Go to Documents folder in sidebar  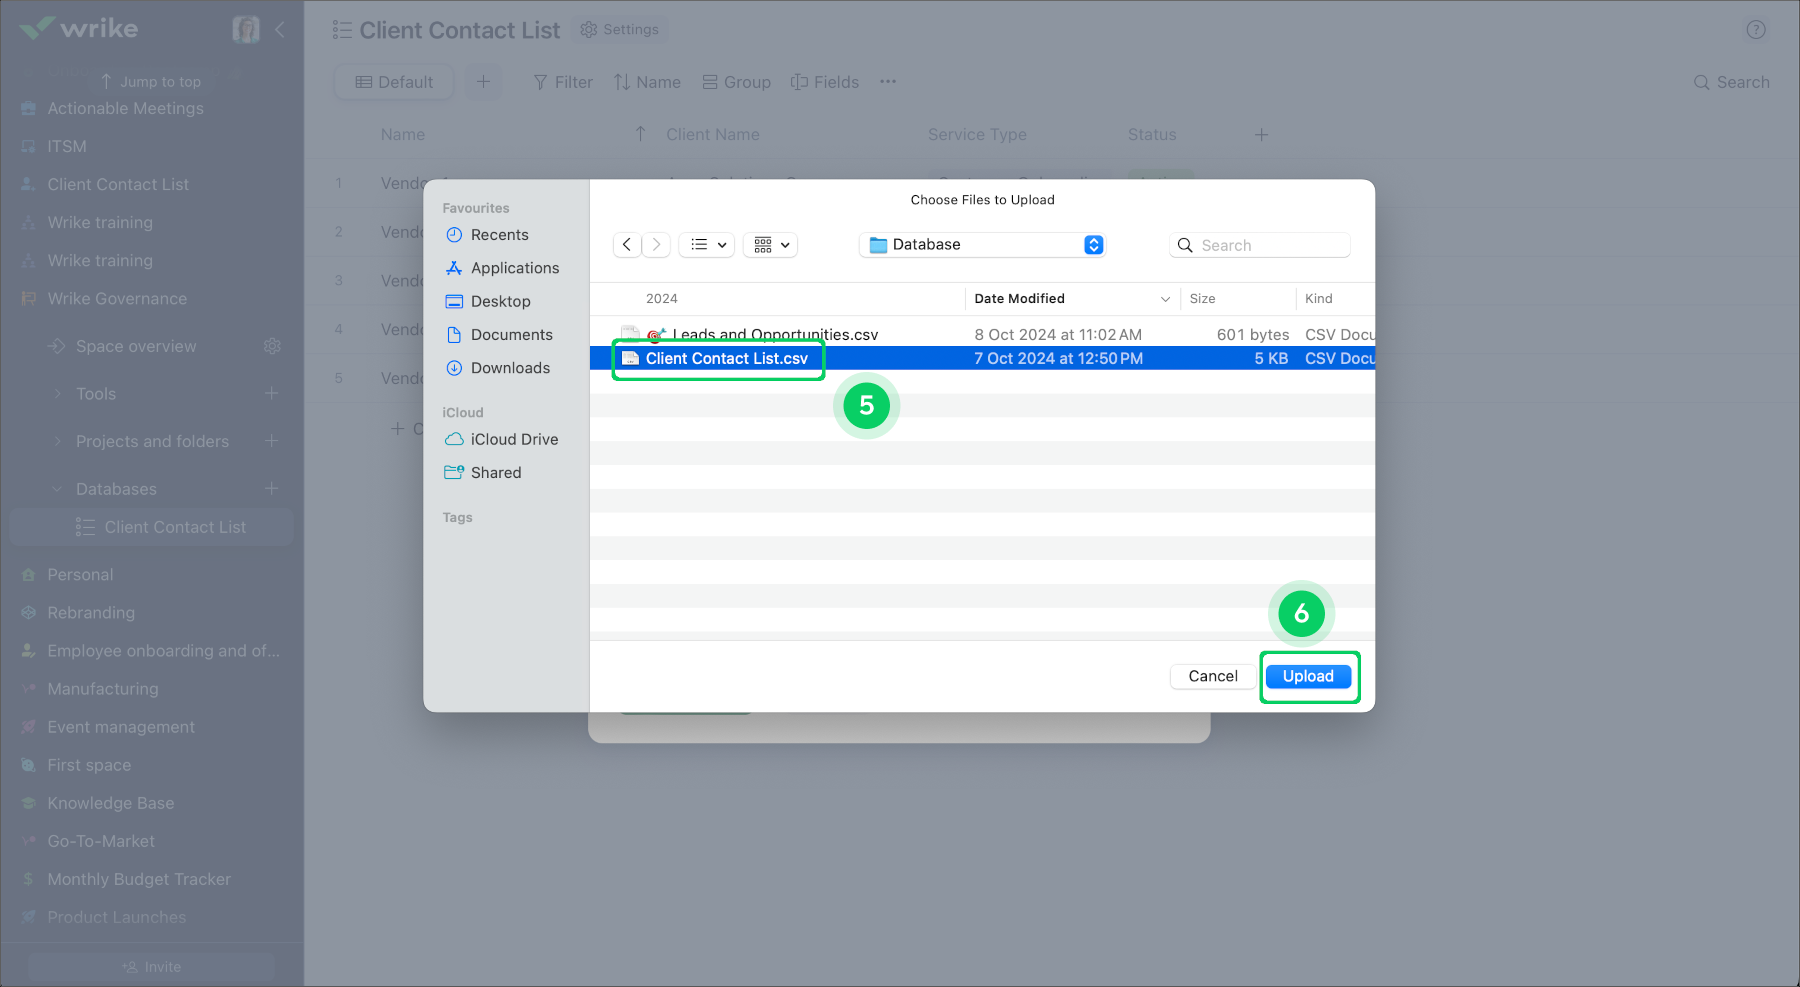coord(511,335)
